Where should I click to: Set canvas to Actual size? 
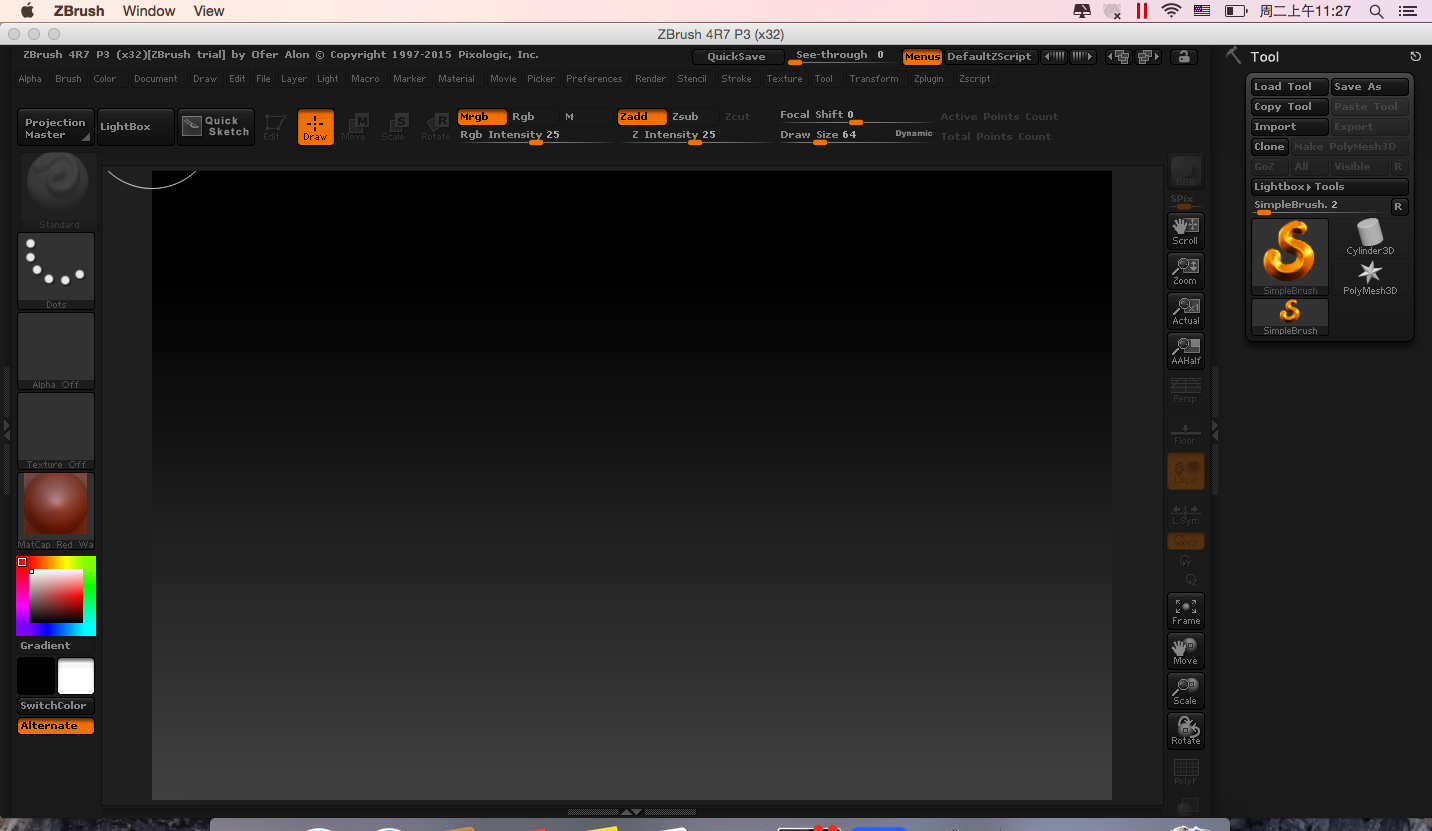1186,311
